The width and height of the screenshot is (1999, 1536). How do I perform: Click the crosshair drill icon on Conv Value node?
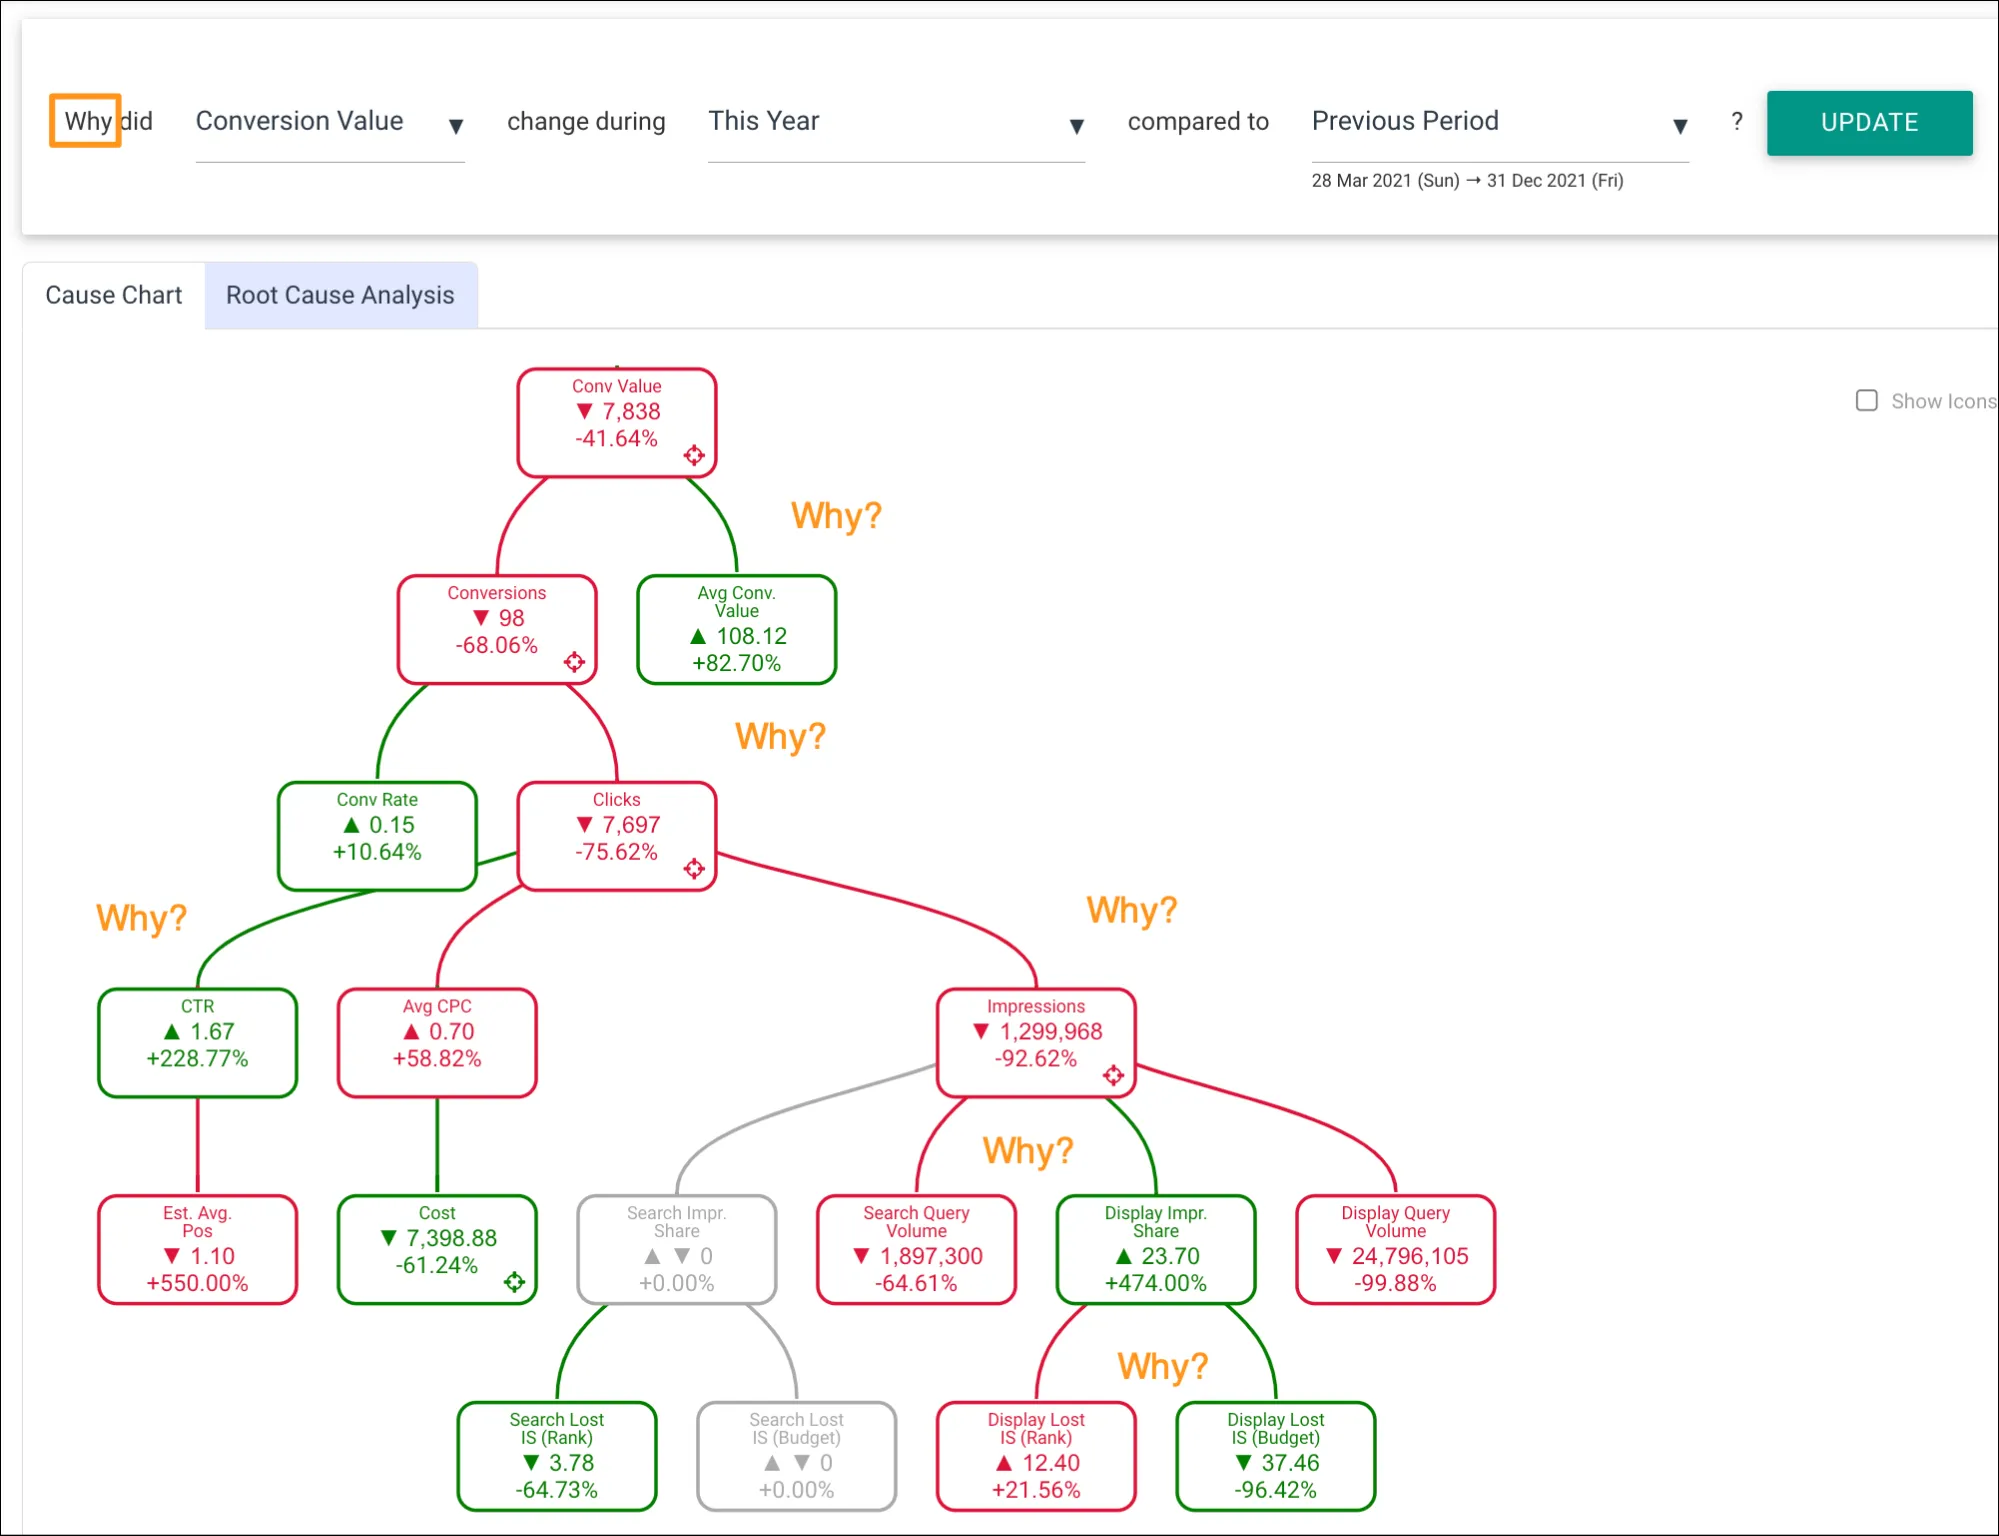(695, 455)
